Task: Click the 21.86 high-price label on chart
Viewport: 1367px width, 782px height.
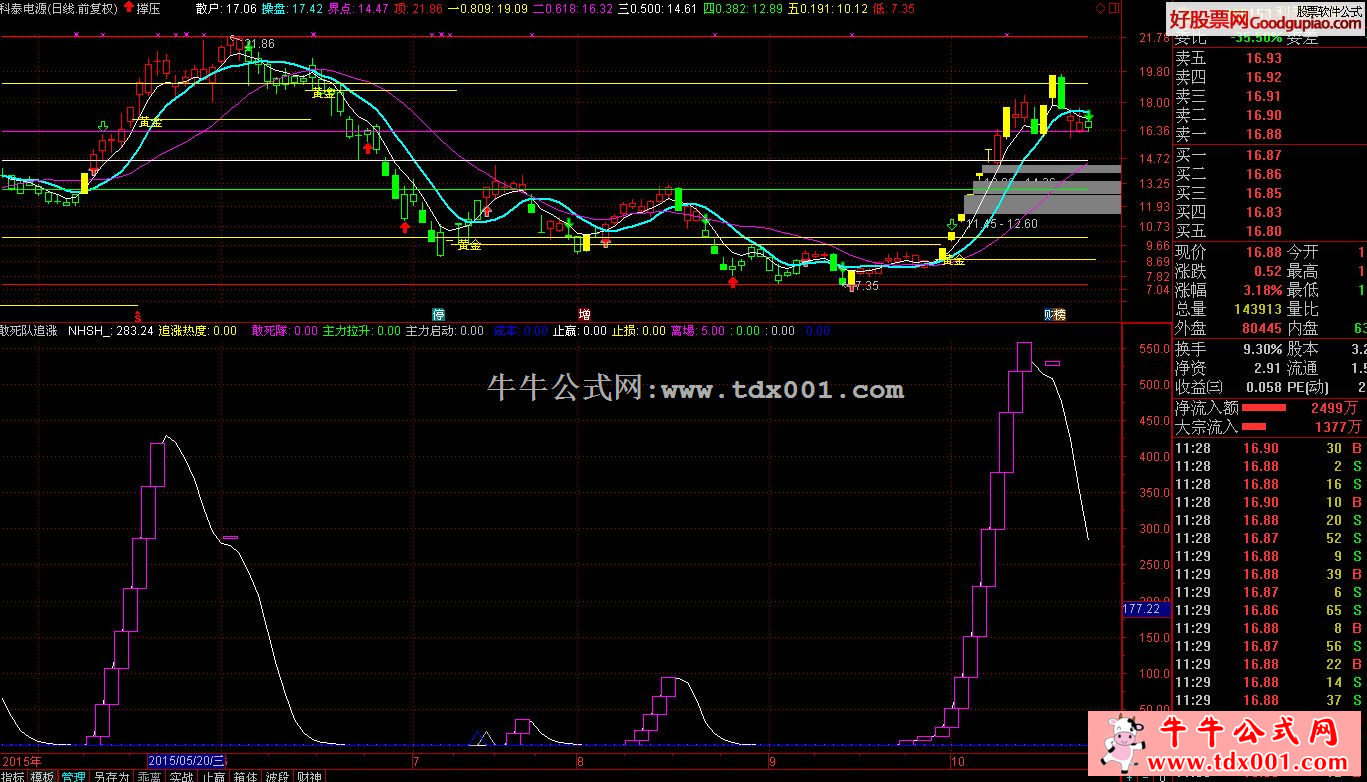Action: tap(258, 44)
